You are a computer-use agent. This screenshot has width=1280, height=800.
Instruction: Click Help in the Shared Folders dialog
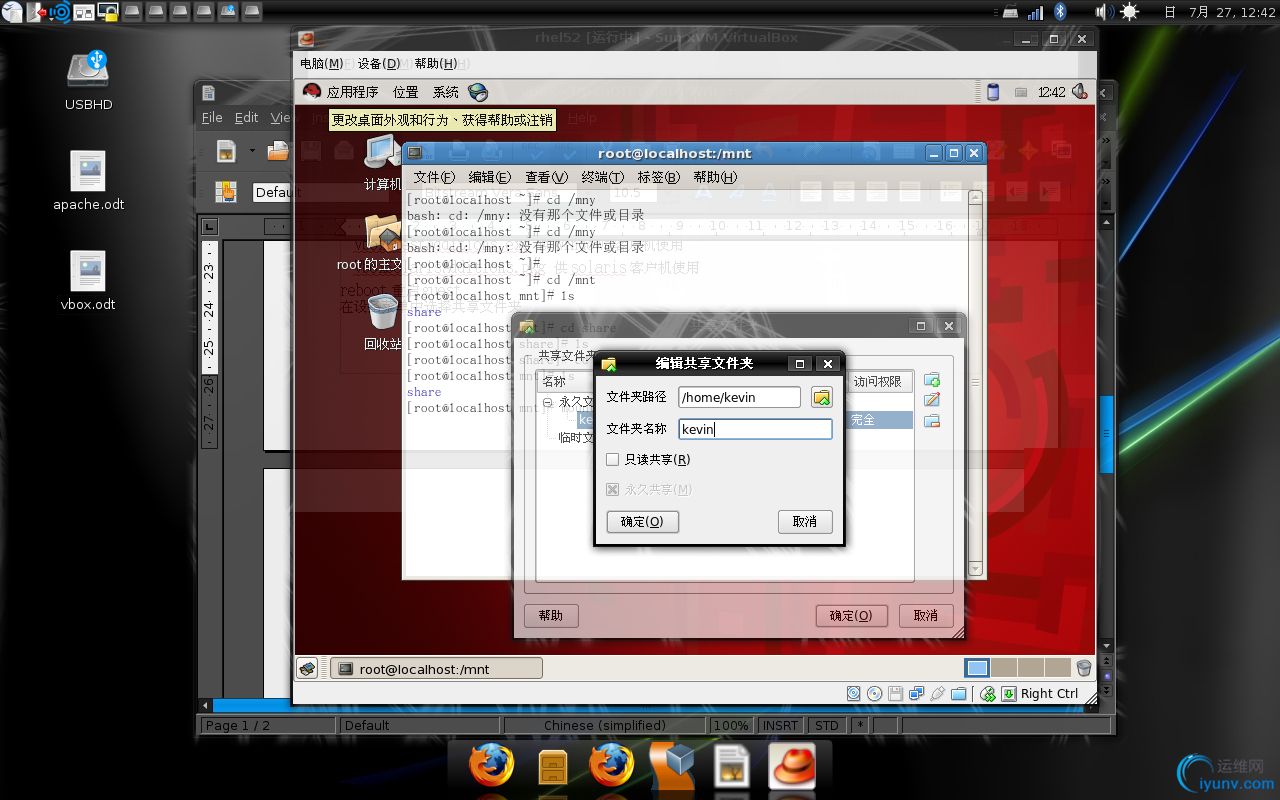click(x=551, y=616)
